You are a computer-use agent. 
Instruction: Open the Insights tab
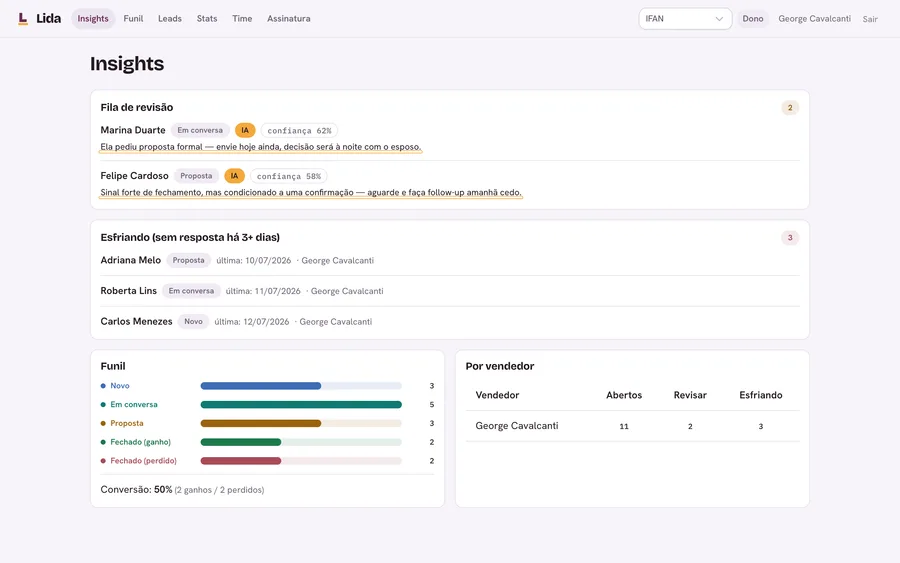click(x=93, y=18)
